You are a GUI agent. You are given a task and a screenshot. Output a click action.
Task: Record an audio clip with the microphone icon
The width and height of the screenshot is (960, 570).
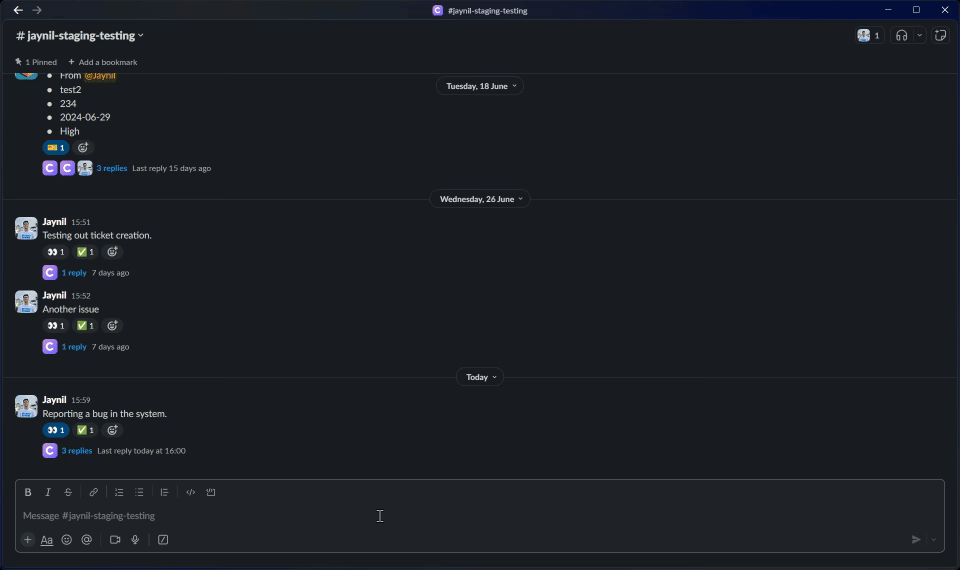135,540
